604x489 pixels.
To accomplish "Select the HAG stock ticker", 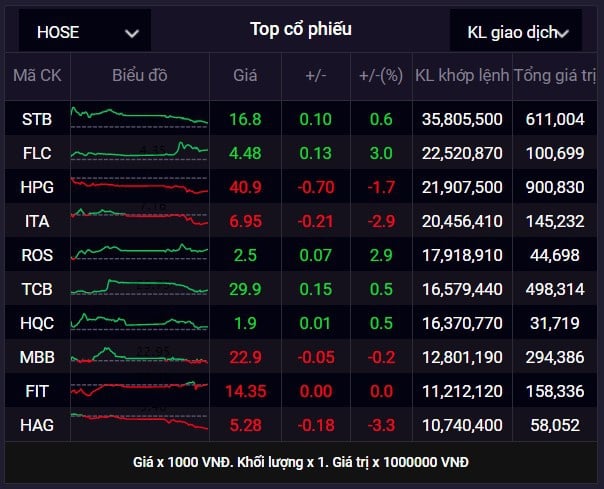I will click(x=37, y=425).
